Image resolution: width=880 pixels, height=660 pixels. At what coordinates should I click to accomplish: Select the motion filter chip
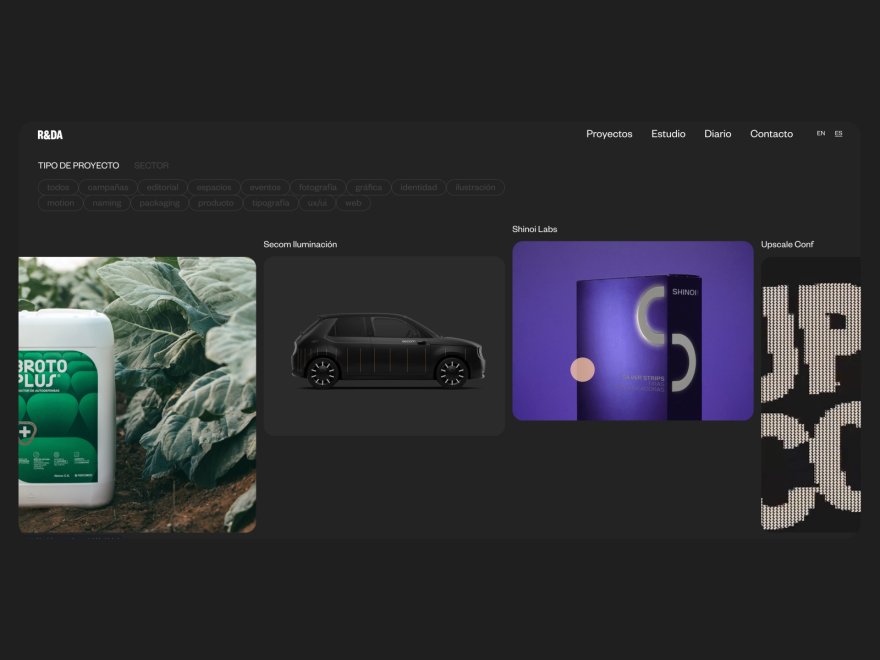tap(61, 203)
